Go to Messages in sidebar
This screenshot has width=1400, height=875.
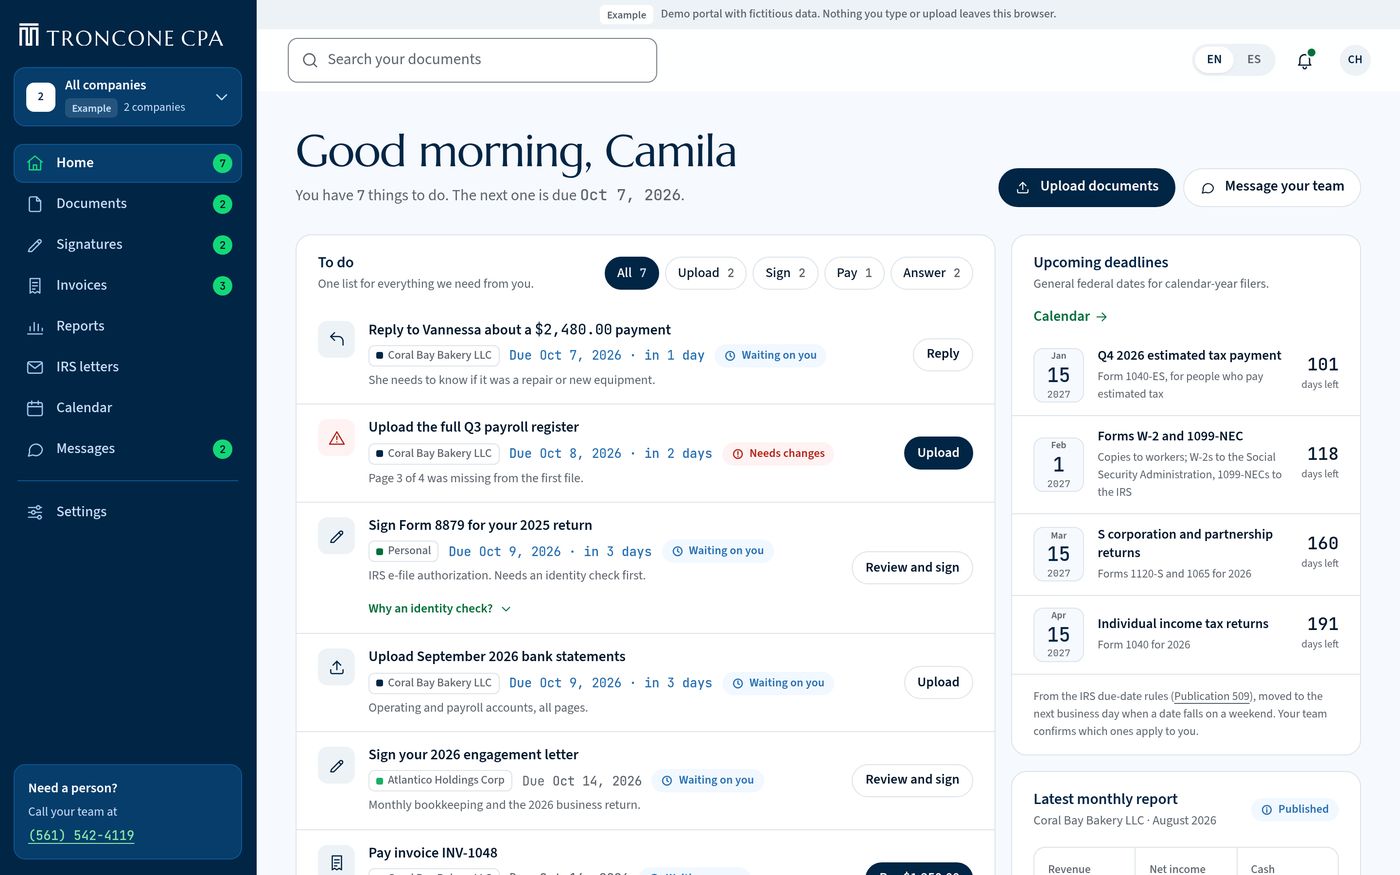pos(128,449)
